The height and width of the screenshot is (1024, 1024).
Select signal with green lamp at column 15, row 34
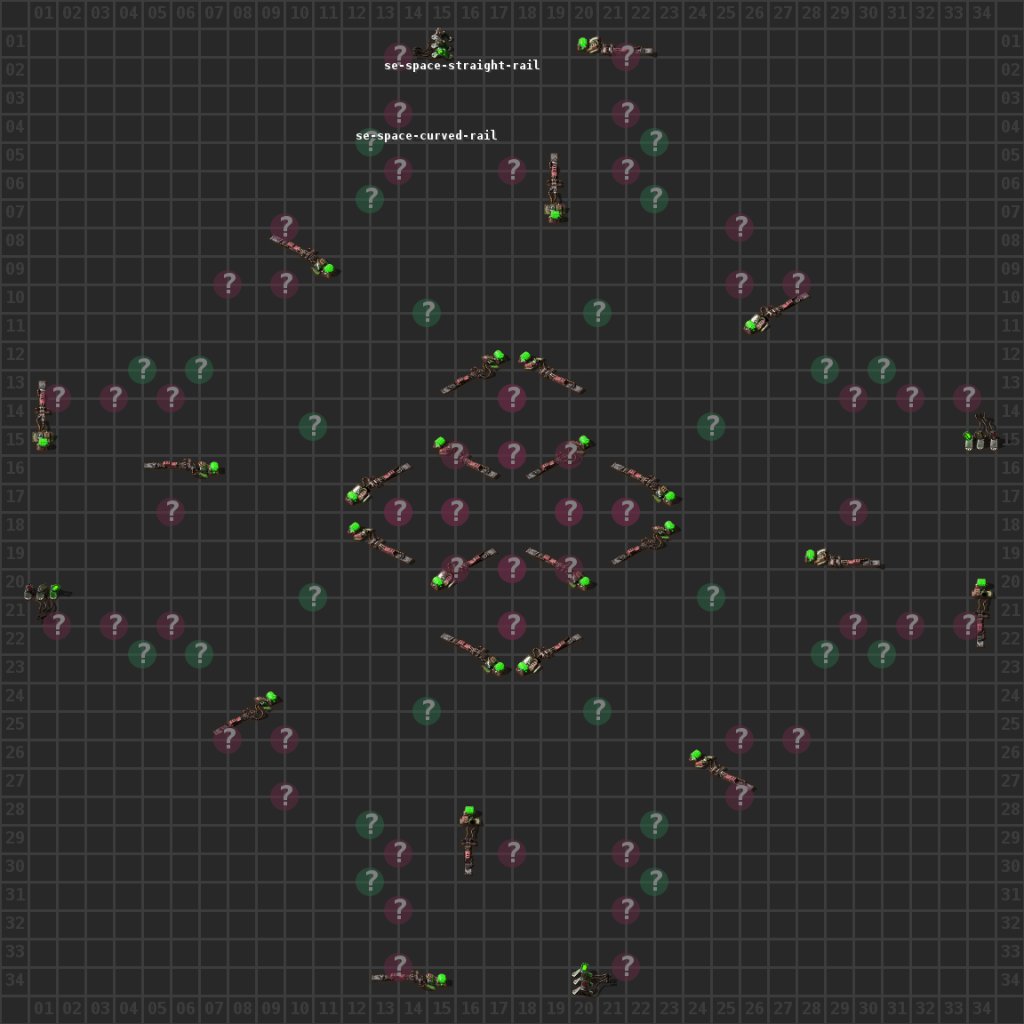(x=409, y=979)
